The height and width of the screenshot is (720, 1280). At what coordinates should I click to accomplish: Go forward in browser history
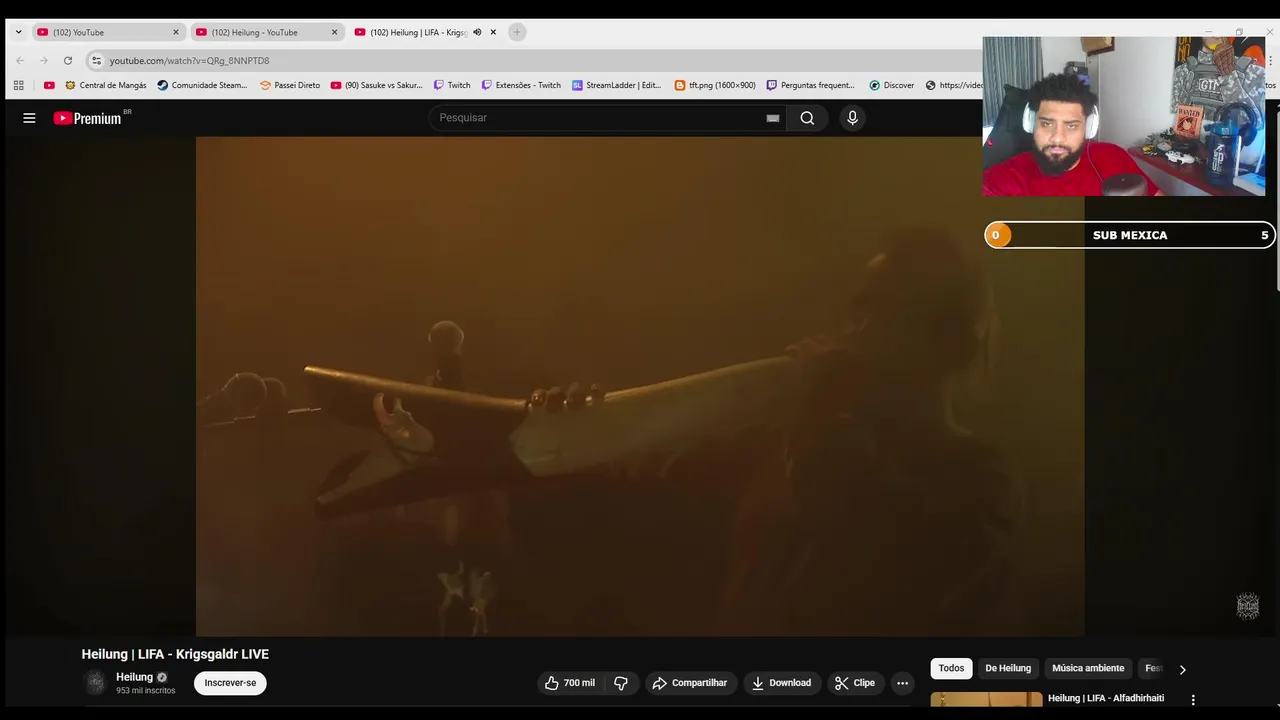[44, 60]
